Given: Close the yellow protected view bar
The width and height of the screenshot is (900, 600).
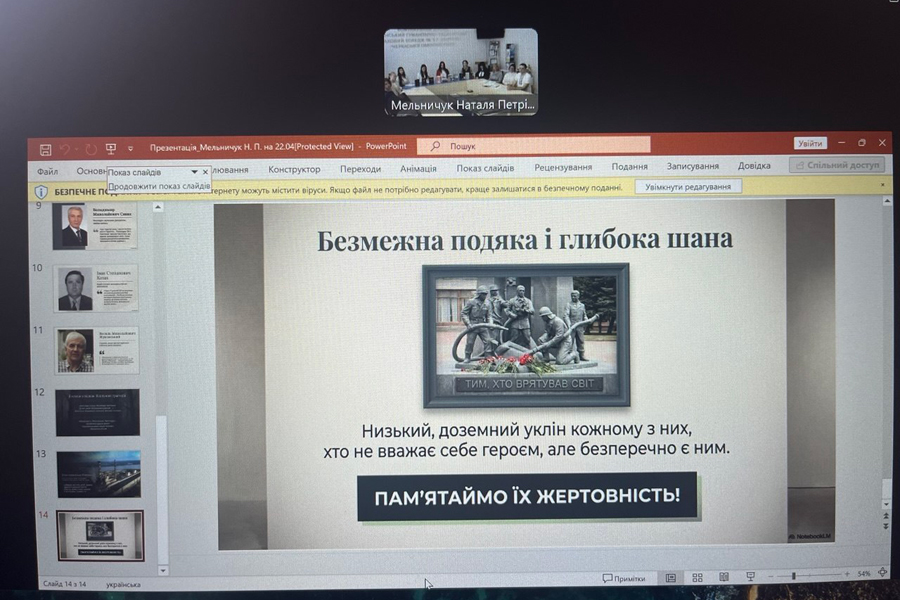Looking at the screenshot, I should click(882, 185).
